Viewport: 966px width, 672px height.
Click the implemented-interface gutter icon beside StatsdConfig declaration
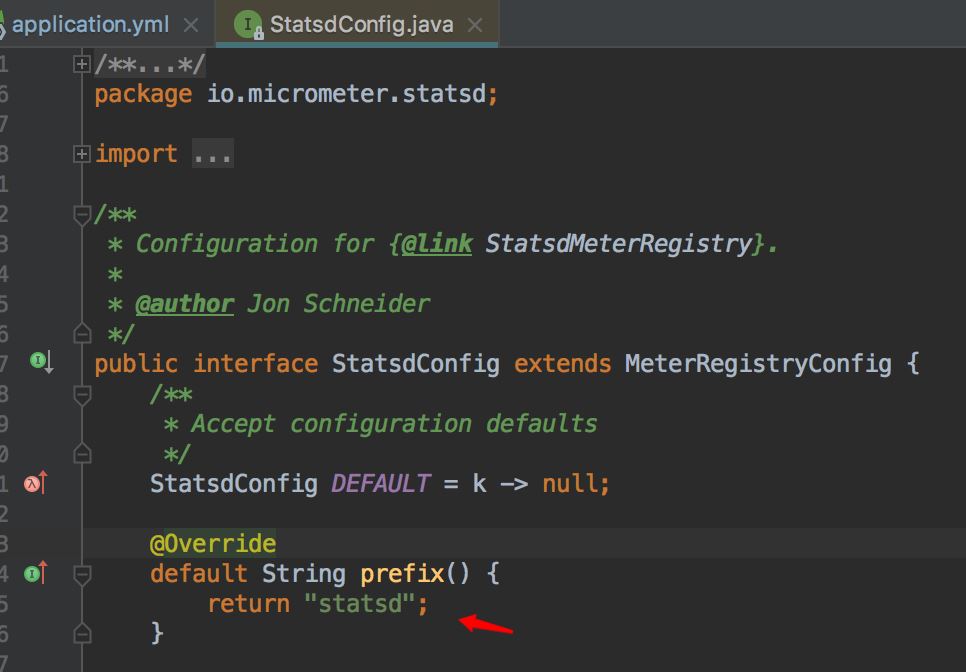(39, 362)
